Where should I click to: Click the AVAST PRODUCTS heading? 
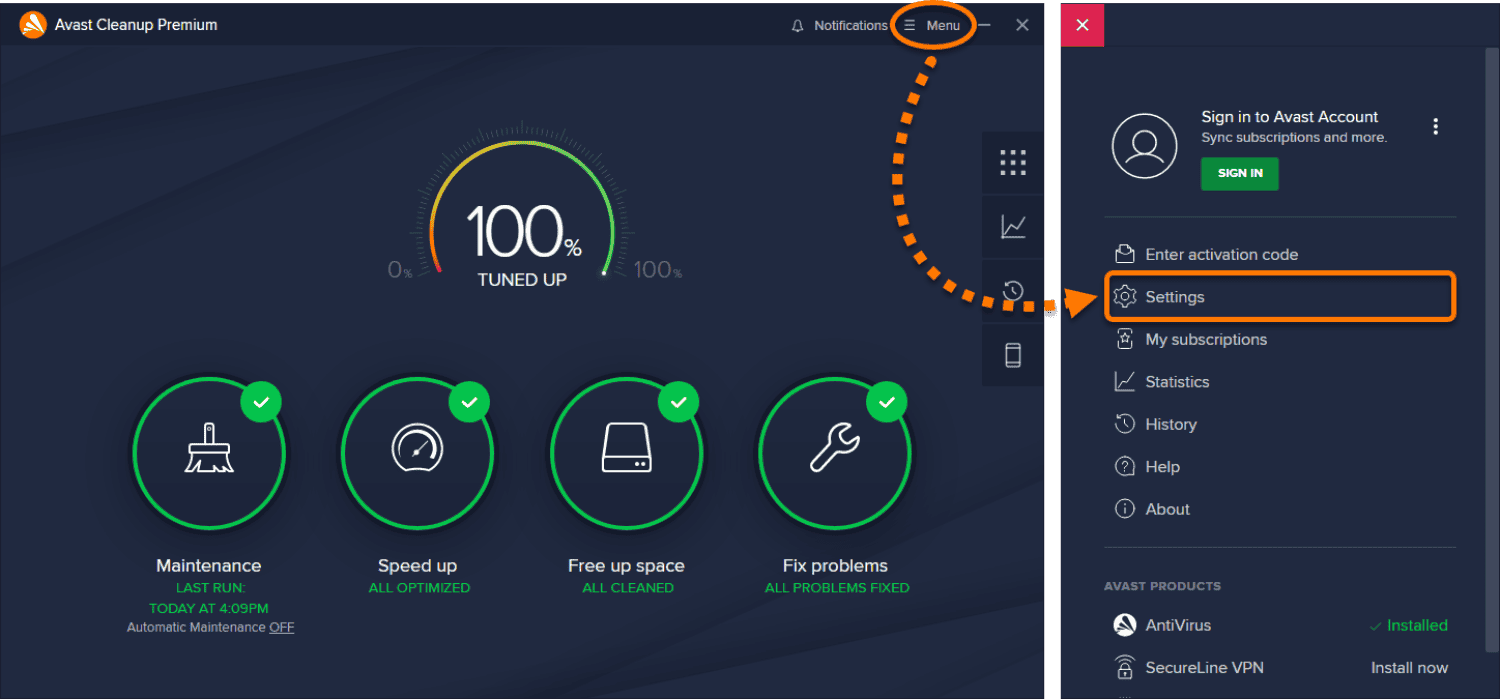[x=1162, y=586]
